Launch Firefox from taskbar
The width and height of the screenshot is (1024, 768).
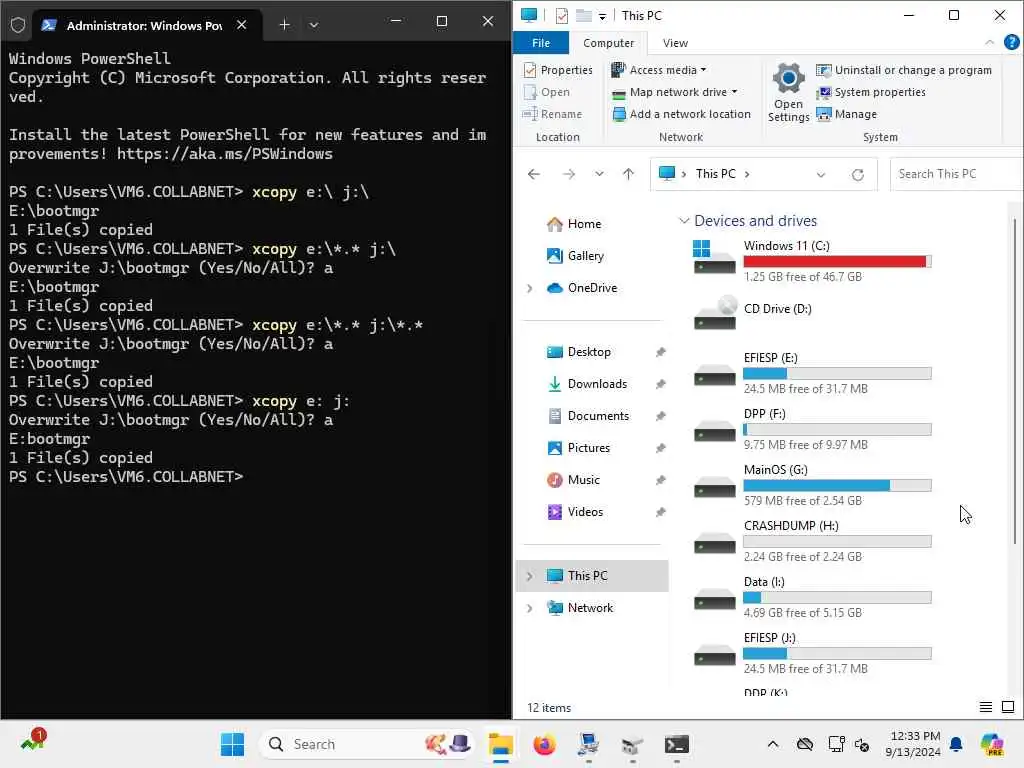(x=544, y=744)
